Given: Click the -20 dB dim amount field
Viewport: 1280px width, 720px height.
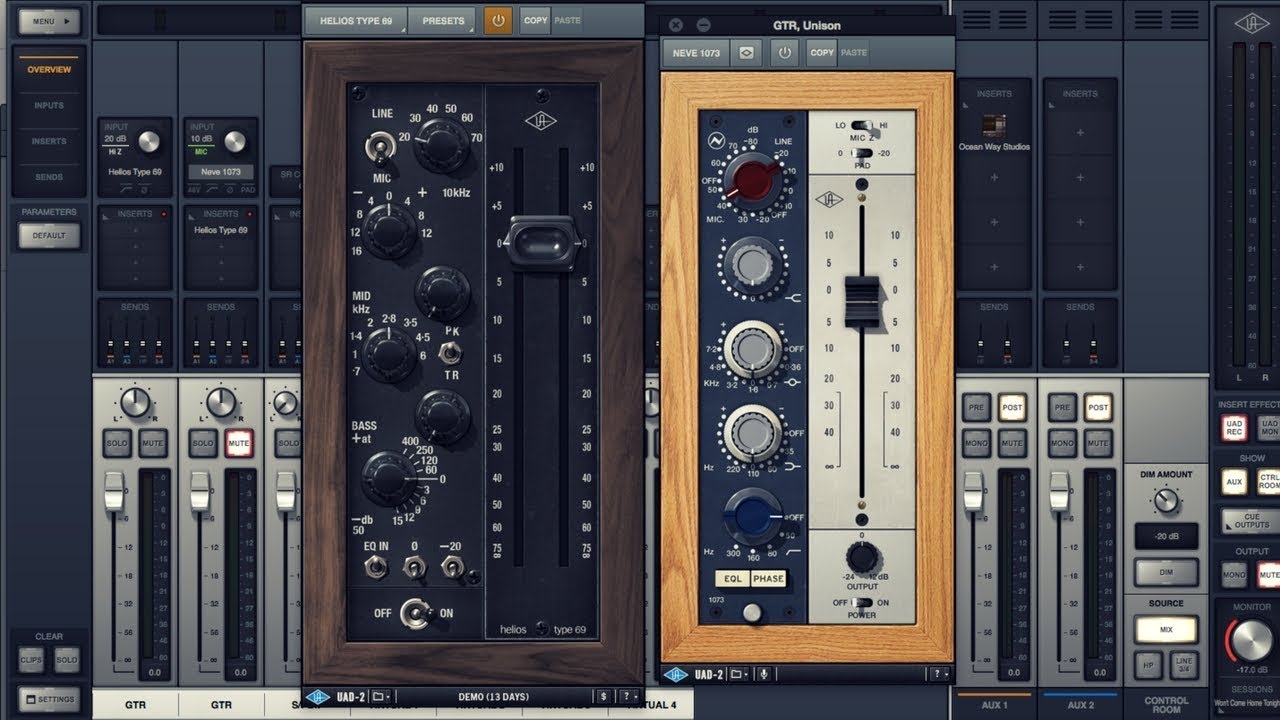Looking at the screenshot, I should coord(1165,535).
